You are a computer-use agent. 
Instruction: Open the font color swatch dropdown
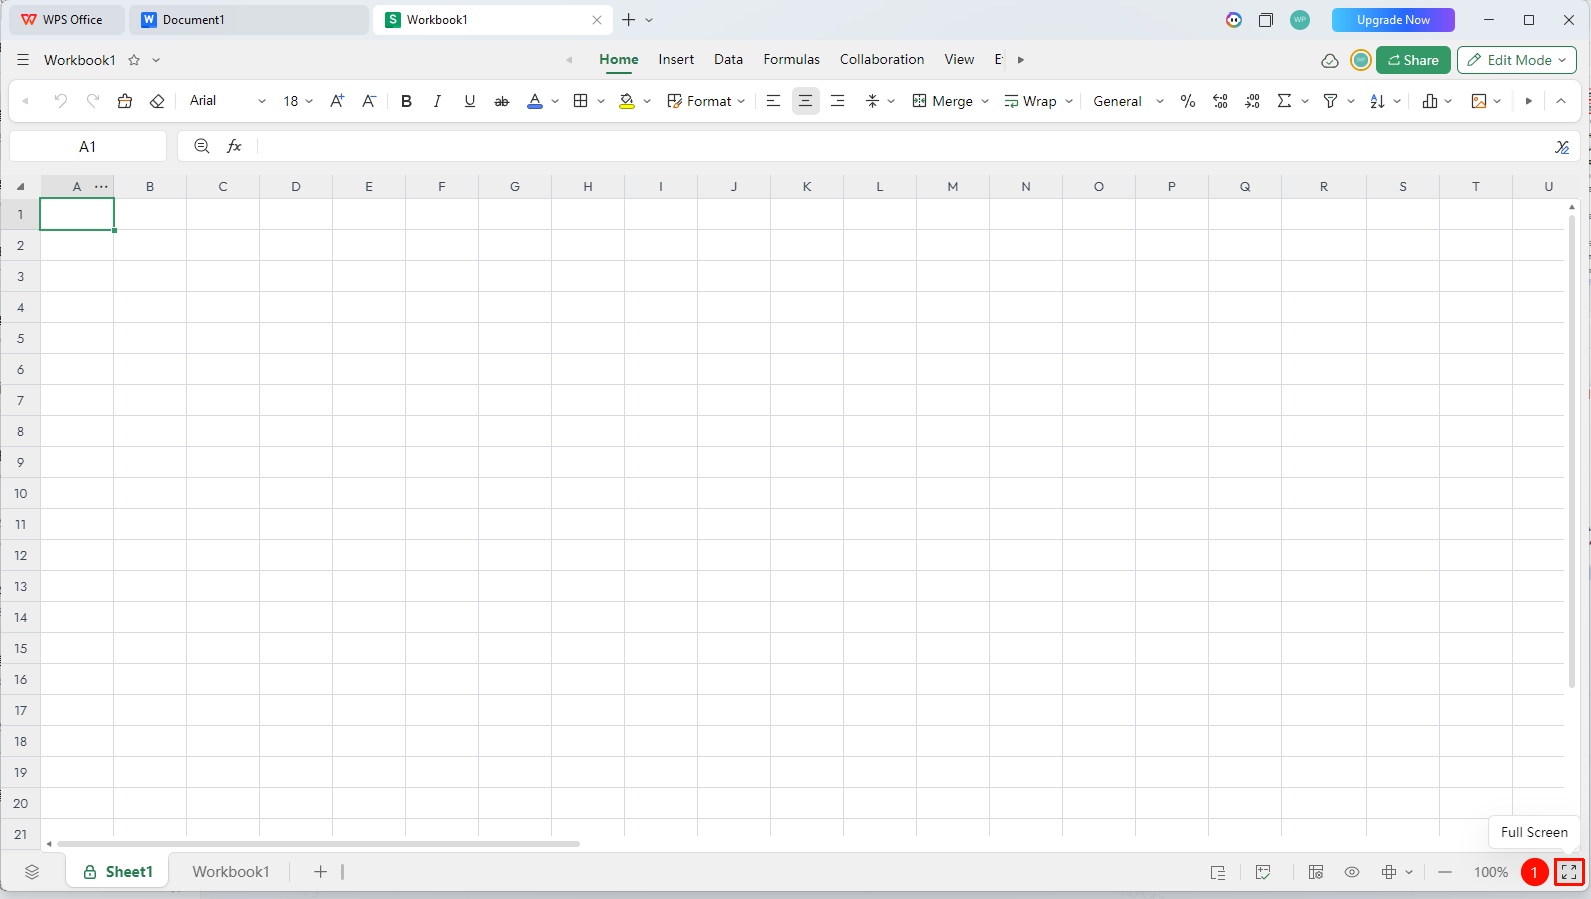pos(555,101)
